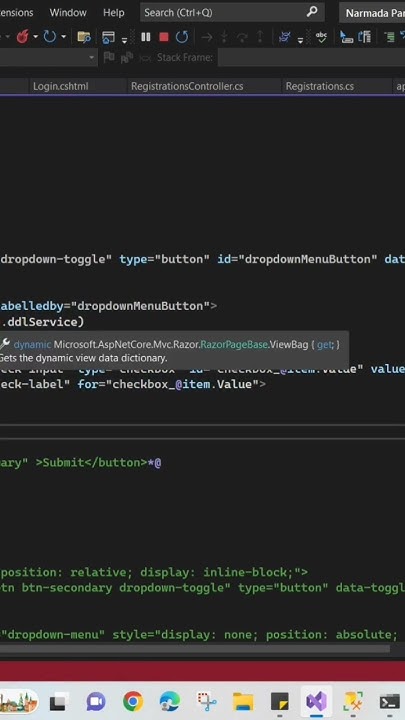Click the abc spell checker icon
This screenshot has width=405, height=720.
point(321,37)
